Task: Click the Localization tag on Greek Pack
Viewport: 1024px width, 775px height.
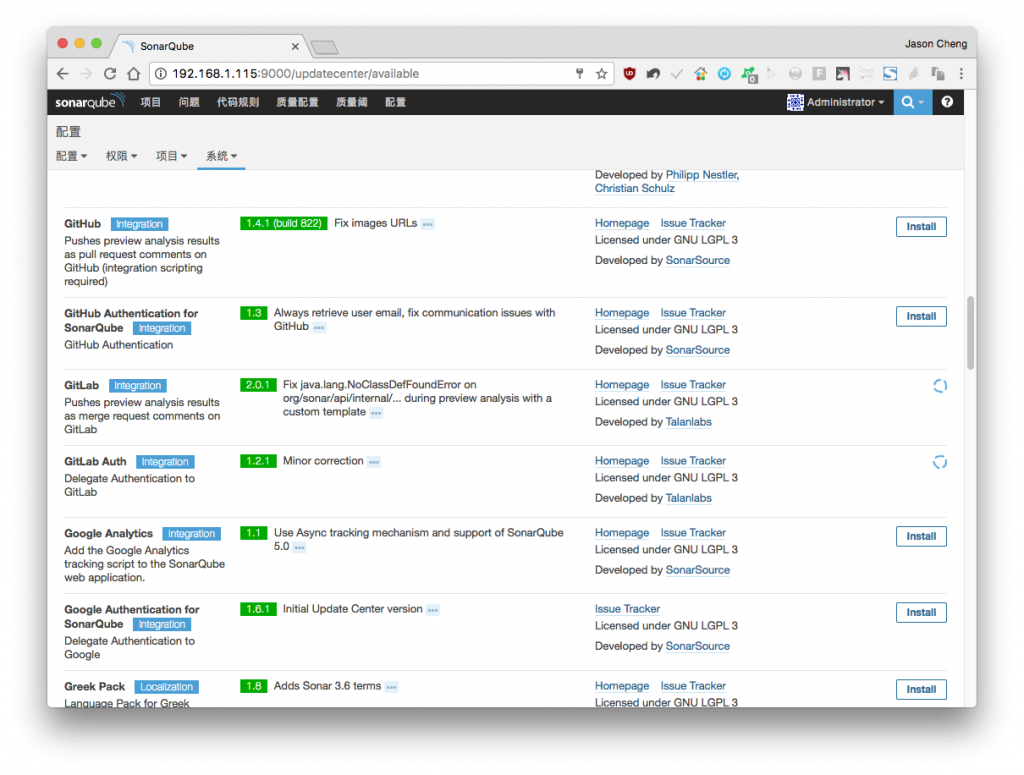Action: tap(167, 687)
